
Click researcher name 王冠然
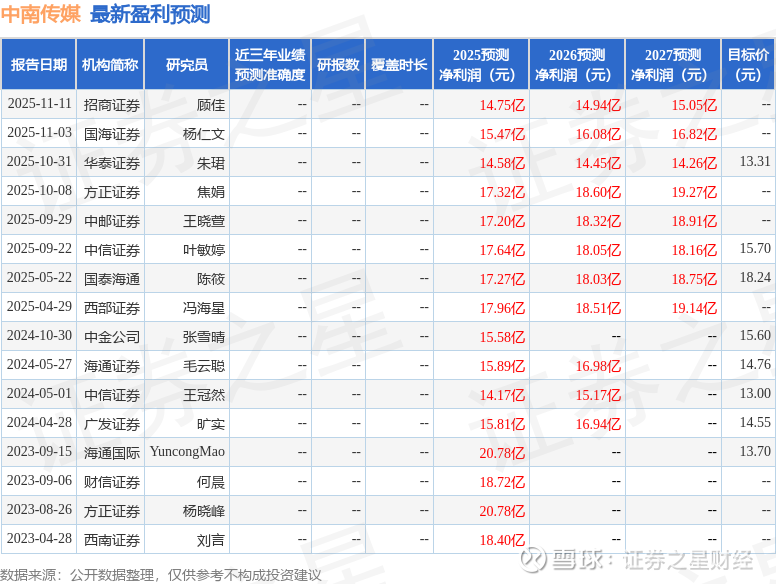pos(204,395)
